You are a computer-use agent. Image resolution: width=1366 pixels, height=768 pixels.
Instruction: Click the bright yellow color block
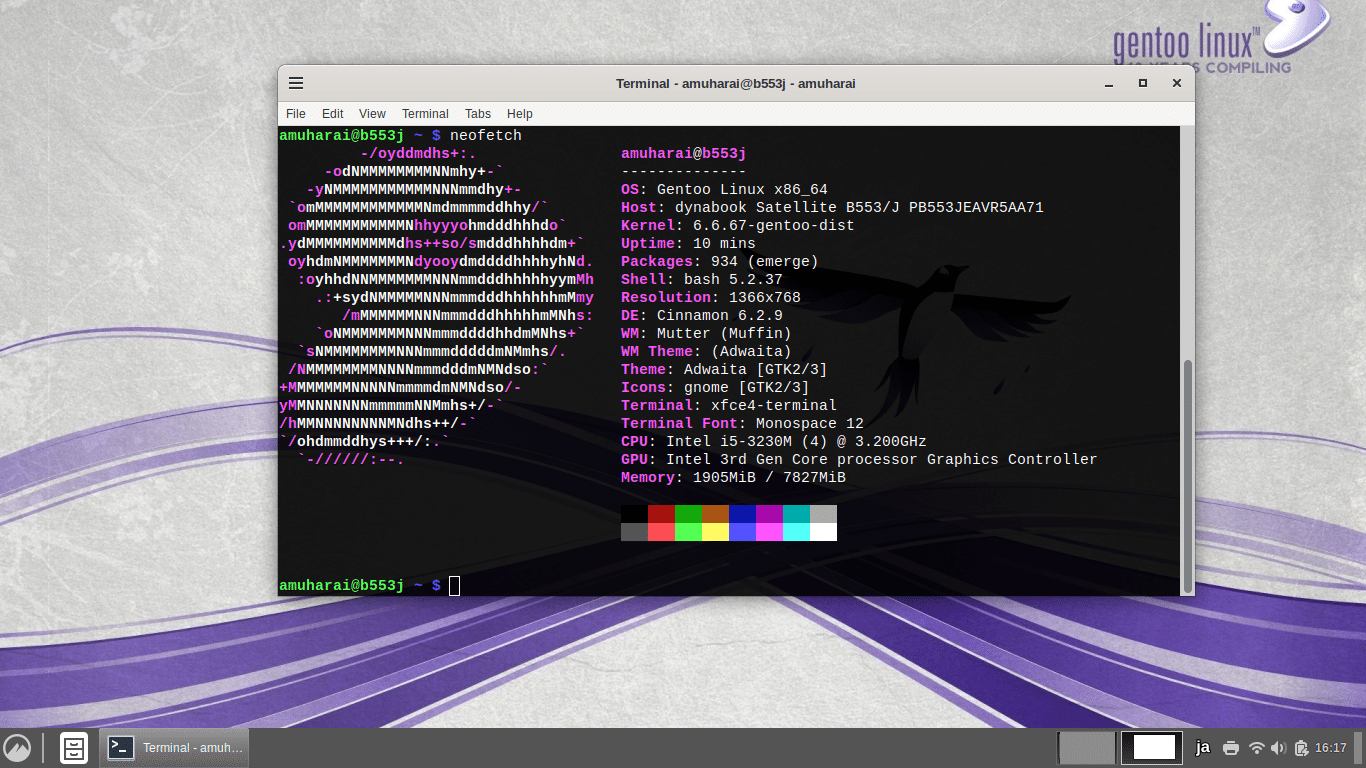point(715,531)
